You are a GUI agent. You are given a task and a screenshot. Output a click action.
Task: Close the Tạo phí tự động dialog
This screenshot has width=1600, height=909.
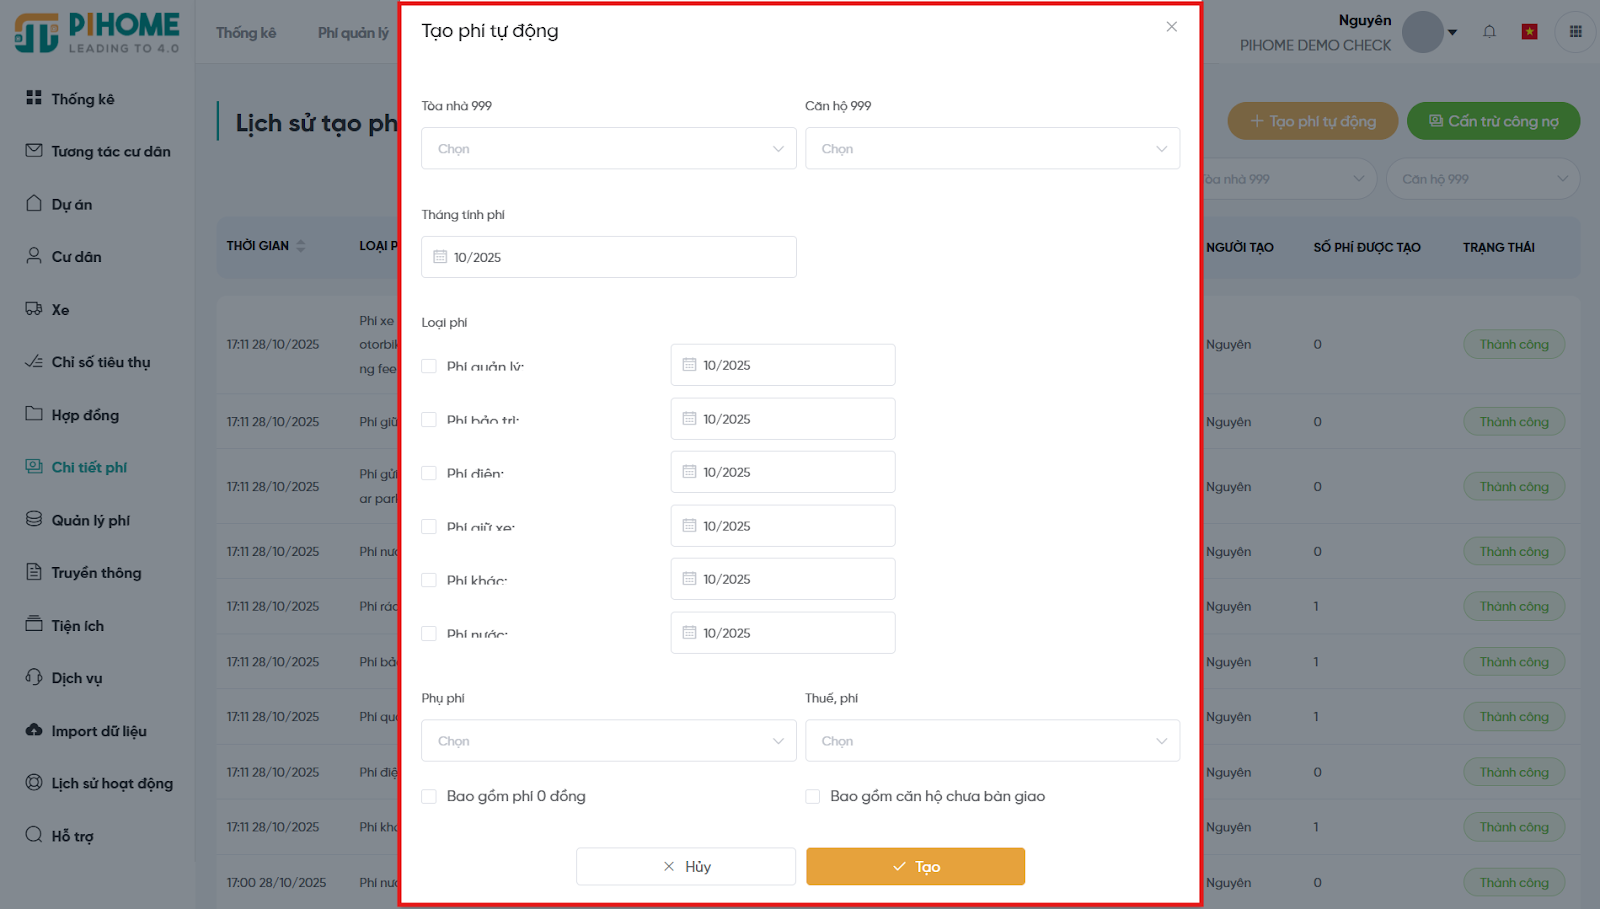[1171, 27]
